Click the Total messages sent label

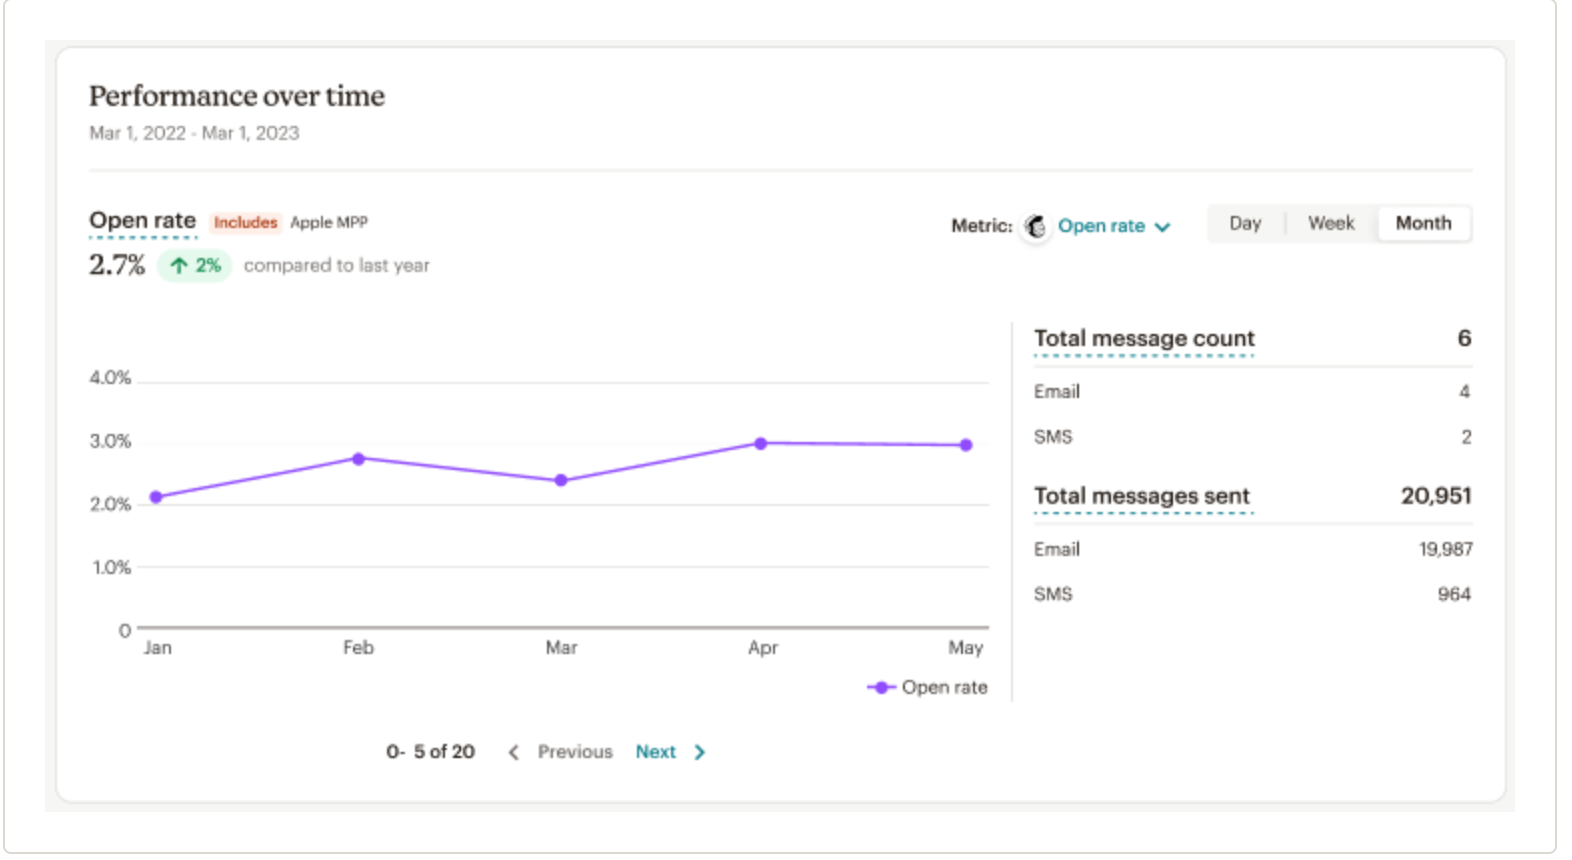click(1141, 496)
